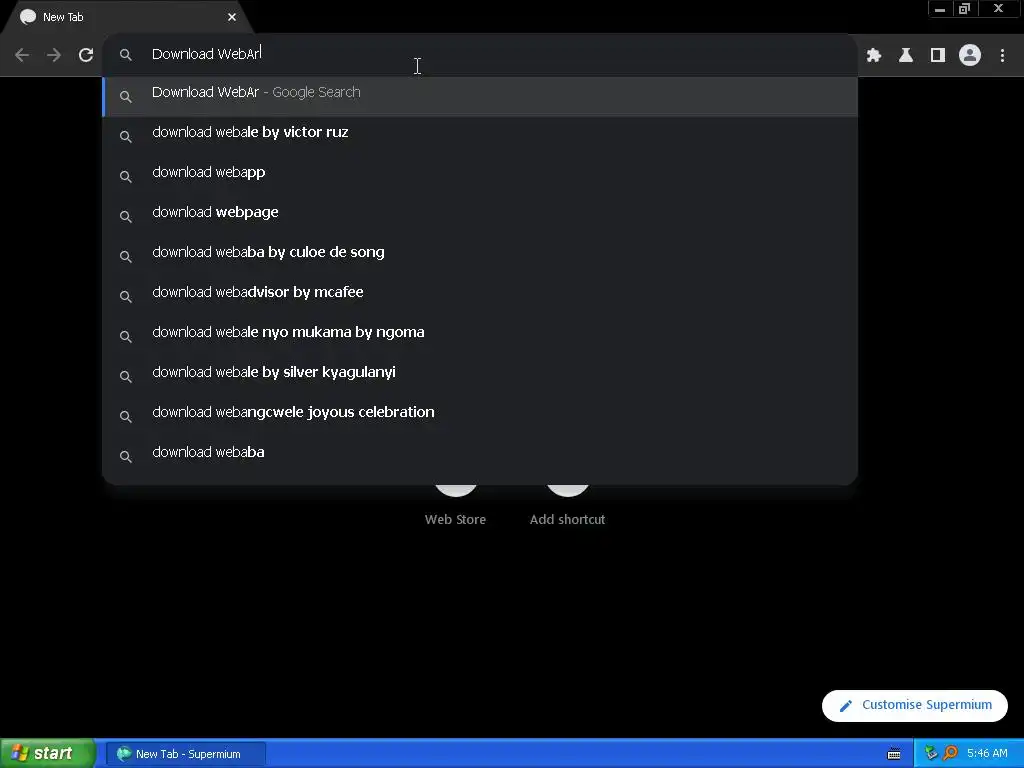Select the New Tab browser tab
The width and height of the screenshot is (1024, 768).
tap(127, 17)
